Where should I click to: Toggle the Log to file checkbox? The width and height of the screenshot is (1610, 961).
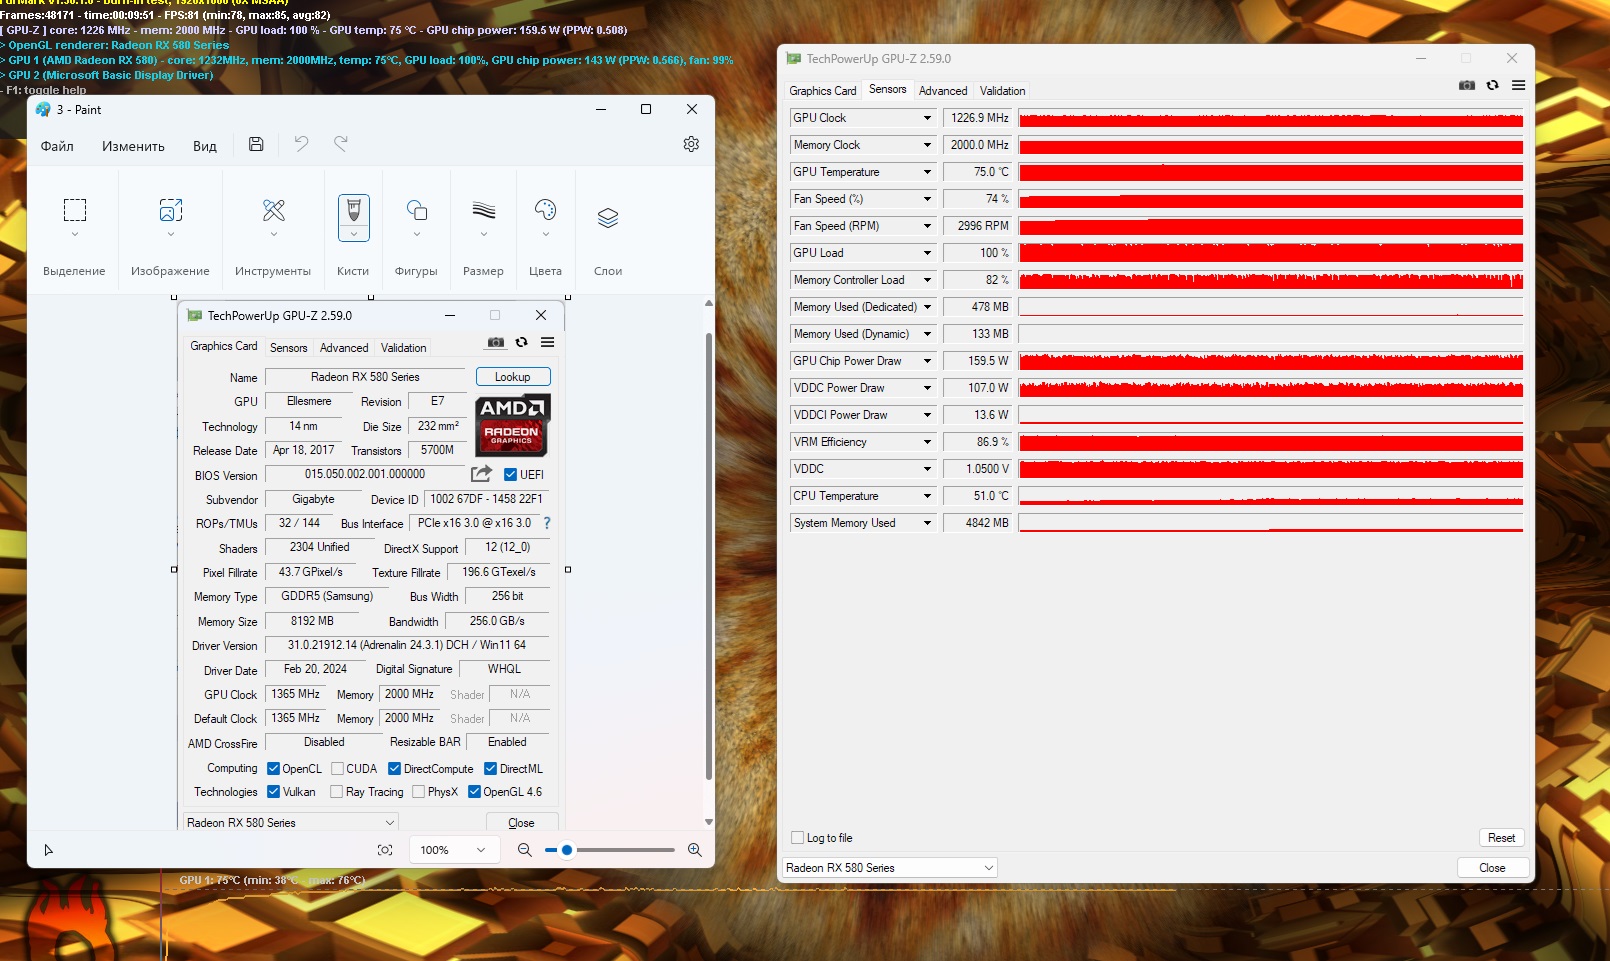pyautogui.click(x=797, y=838)
